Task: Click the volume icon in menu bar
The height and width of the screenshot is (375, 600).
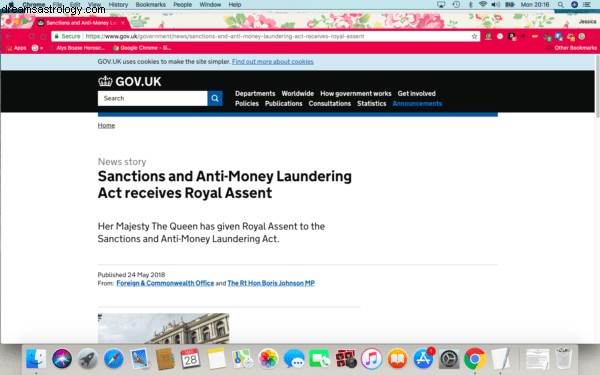Action: [x=496, y=5]
